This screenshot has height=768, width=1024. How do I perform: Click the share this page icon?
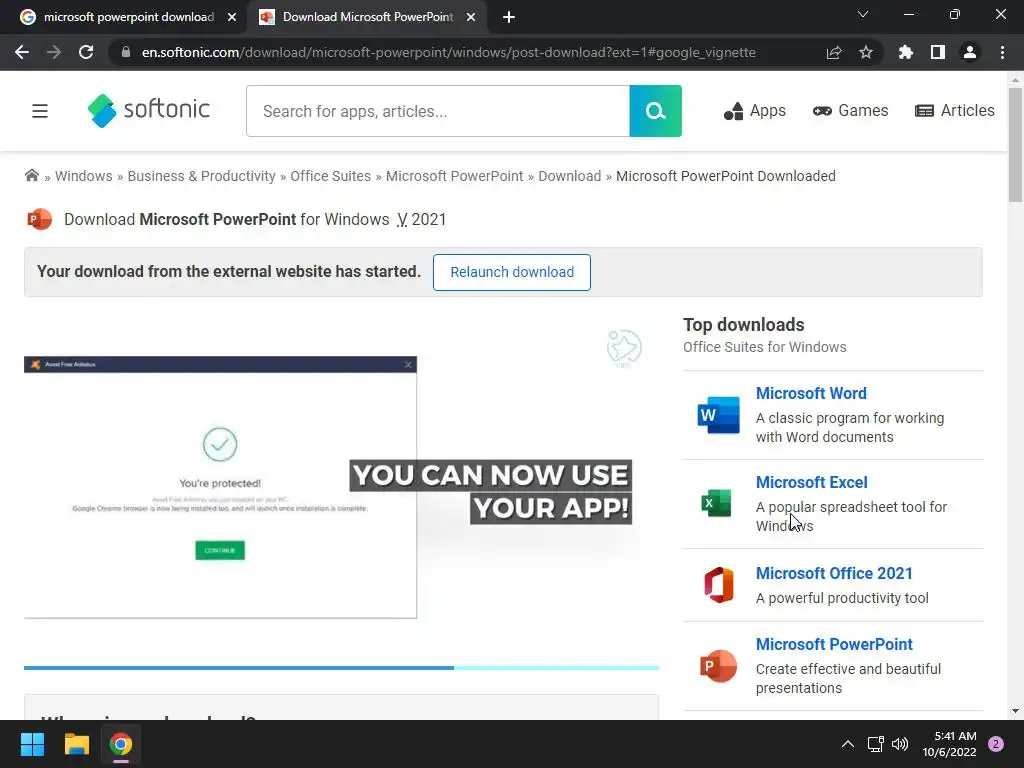point(834,52)
